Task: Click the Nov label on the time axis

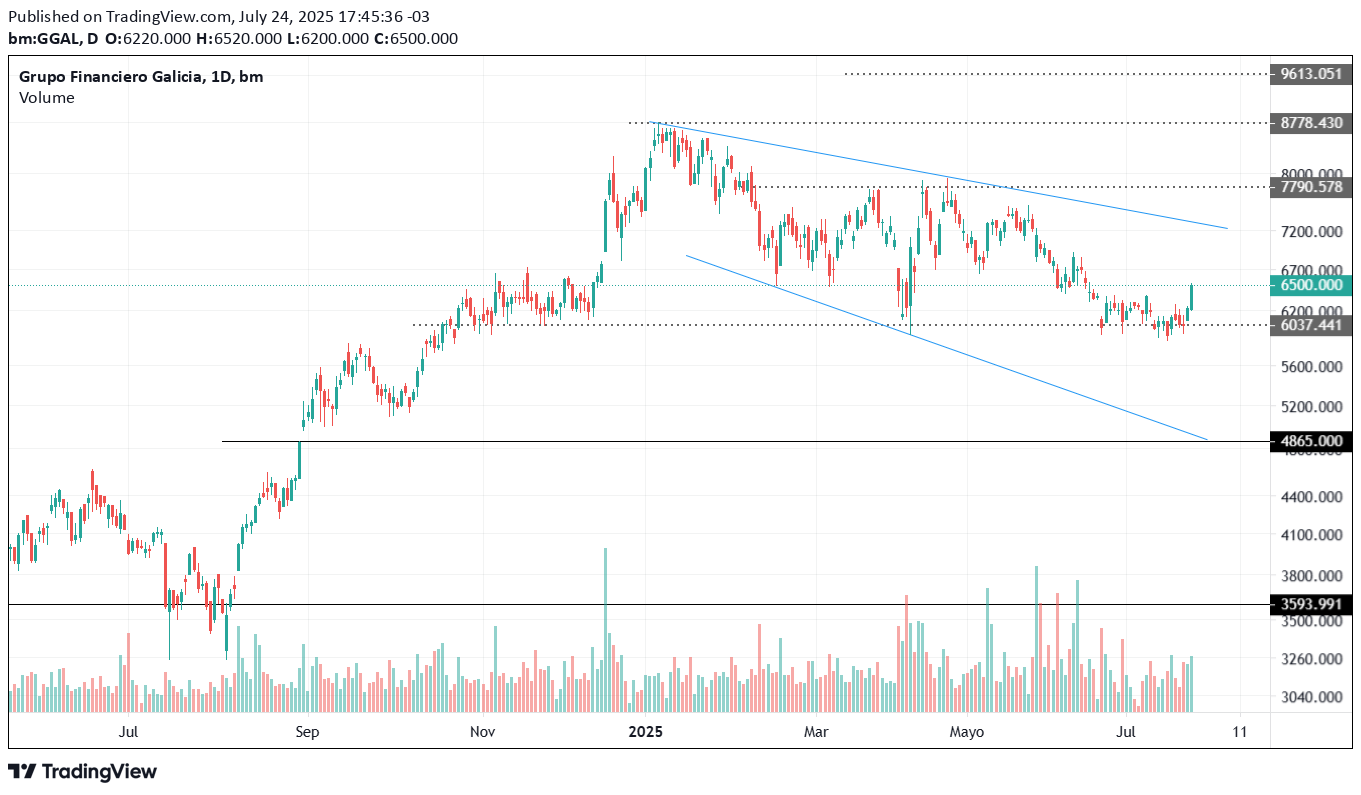Action: coord(482,732)
